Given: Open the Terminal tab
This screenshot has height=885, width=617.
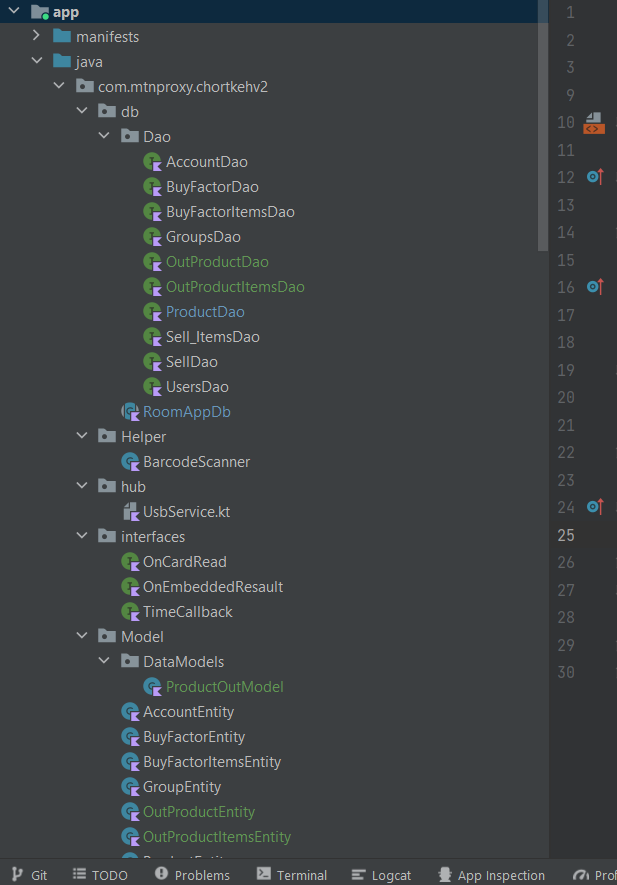Looking at the screenshot, I should 291,875.
